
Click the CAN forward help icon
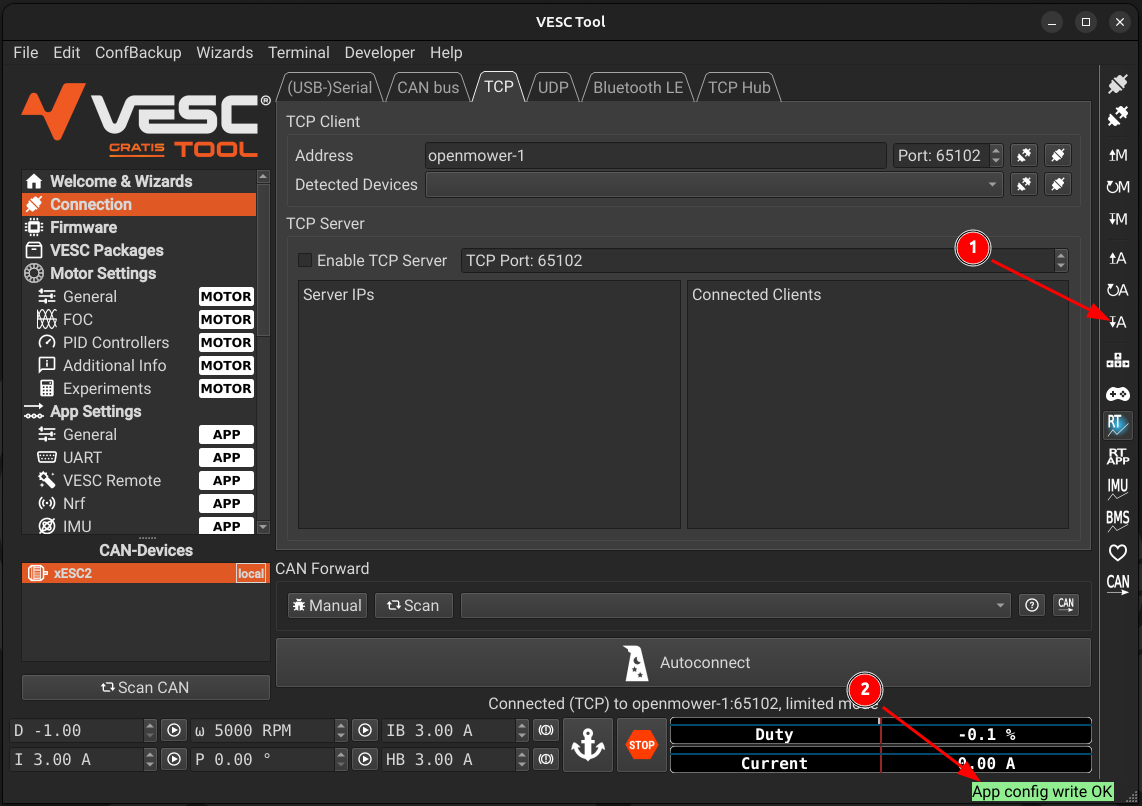click(x=1032, y=605)
